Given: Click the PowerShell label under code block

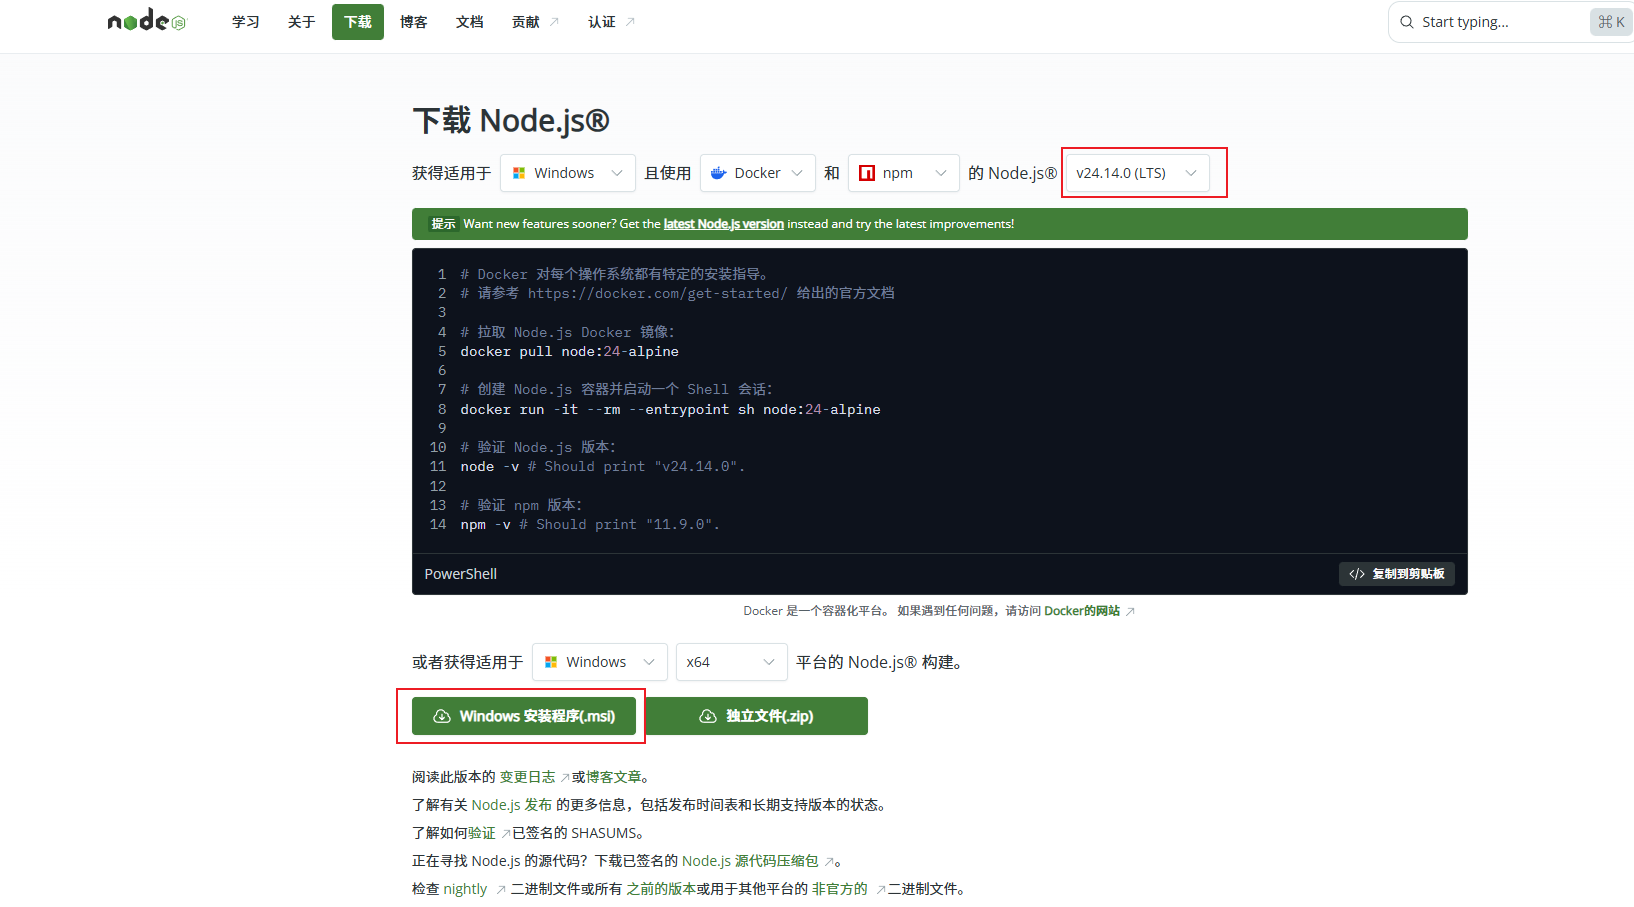Looking at the screenshot, I should pyautogui.click(x=461, y=574).
